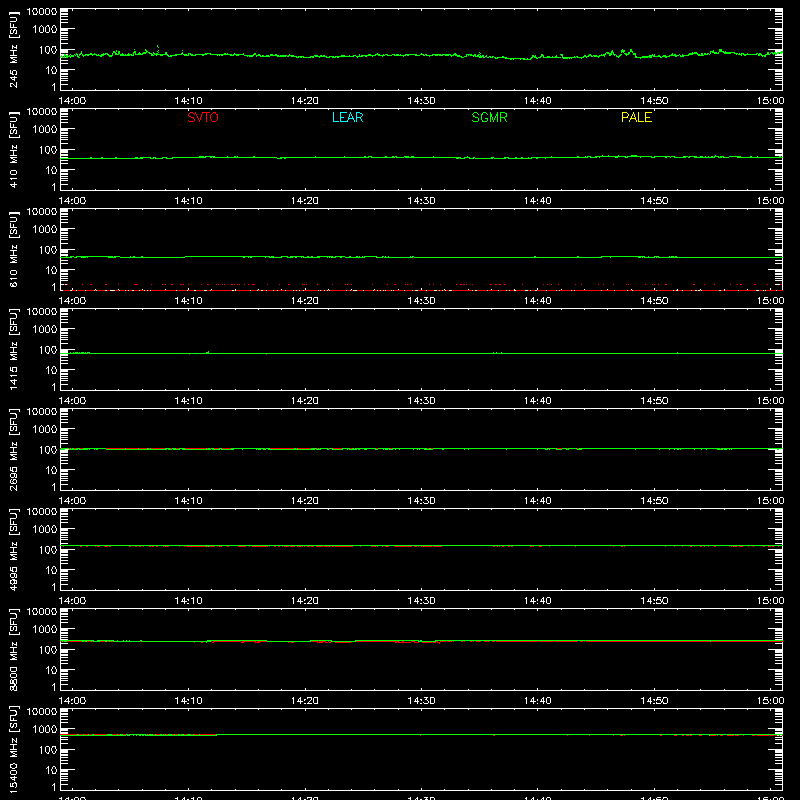Click 14:20 label under the 2695 MHz plot
The image size is (800, 800).
(305, 501)
